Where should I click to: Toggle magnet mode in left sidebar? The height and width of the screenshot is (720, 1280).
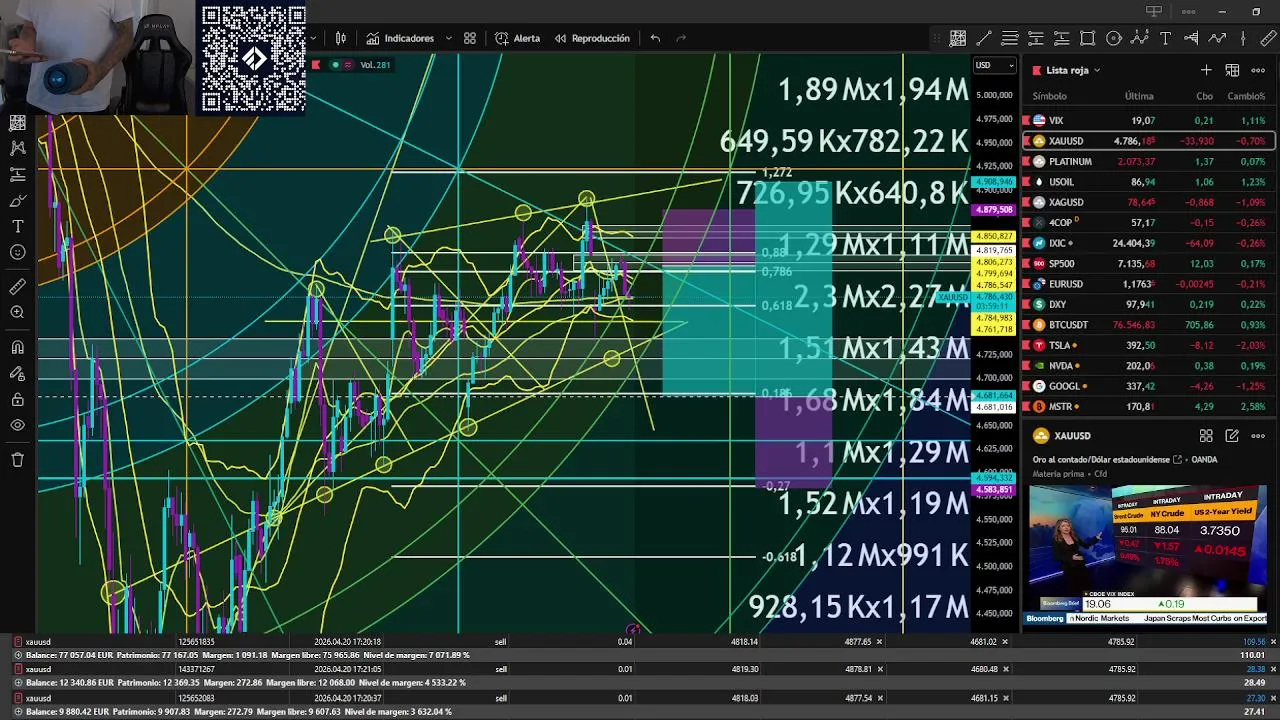point(17,348)
